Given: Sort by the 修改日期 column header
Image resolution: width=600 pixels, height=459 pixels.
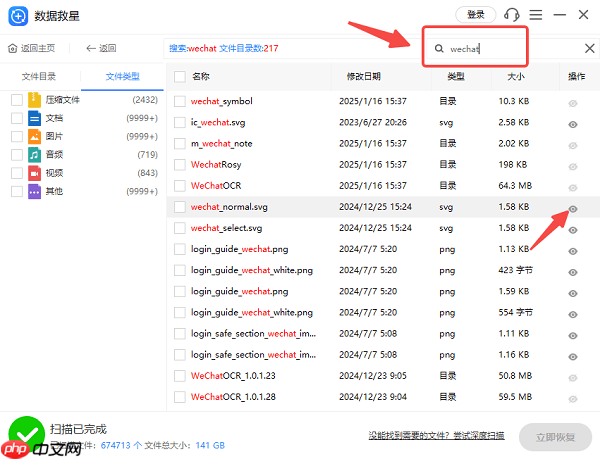Looking at the screenshot, I should [364, 76].
